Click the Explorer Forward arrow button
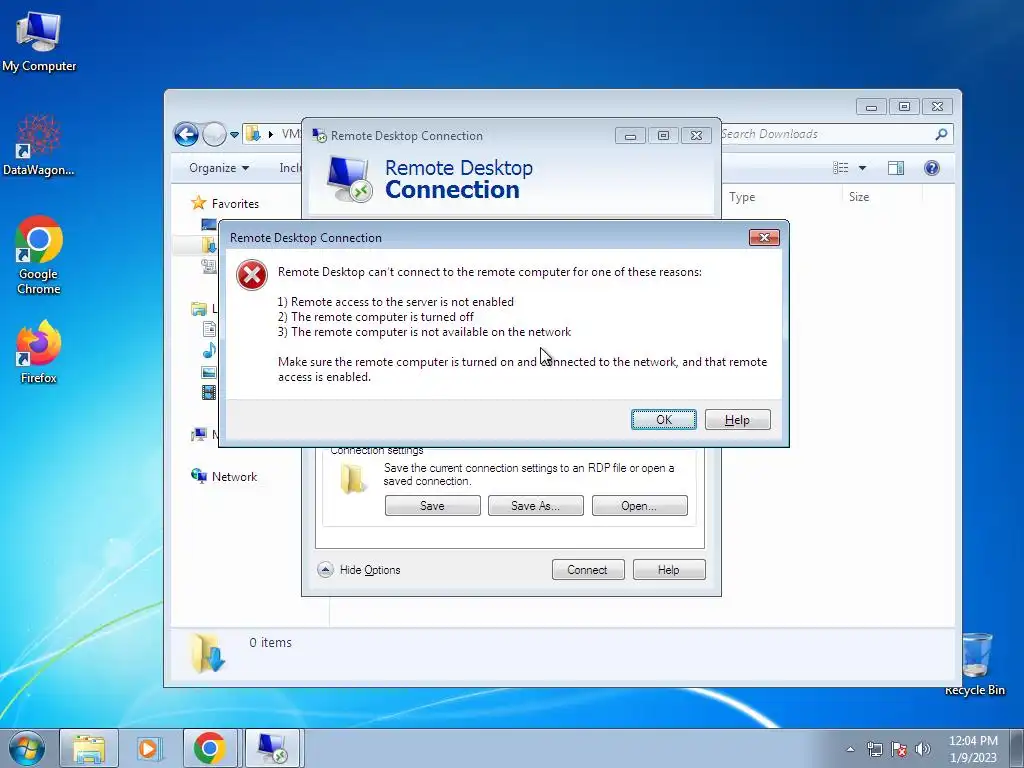This screenshot has height=768, width=1024. pos(214,135)
